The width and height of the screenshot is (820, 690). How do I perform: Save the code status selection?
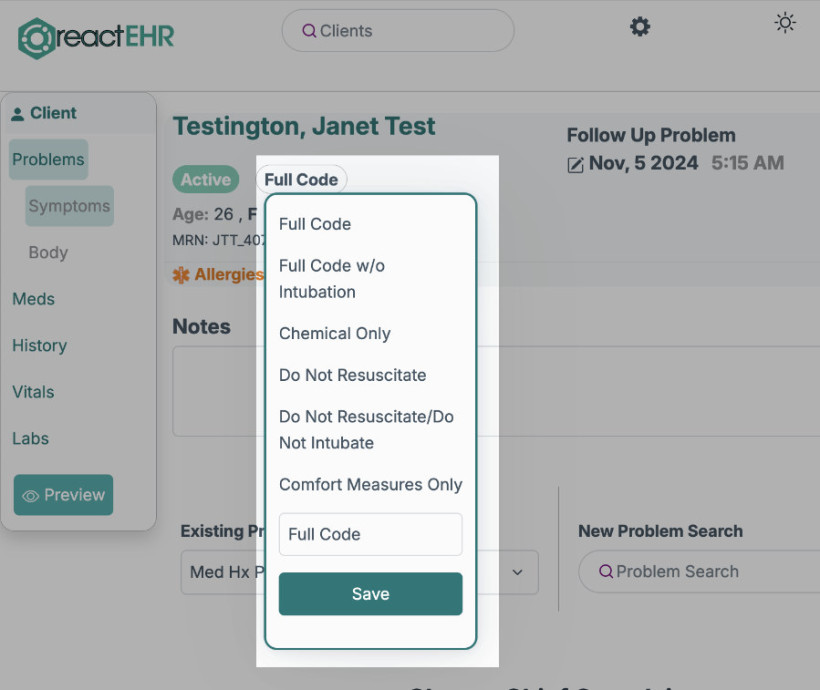point(370,594)
